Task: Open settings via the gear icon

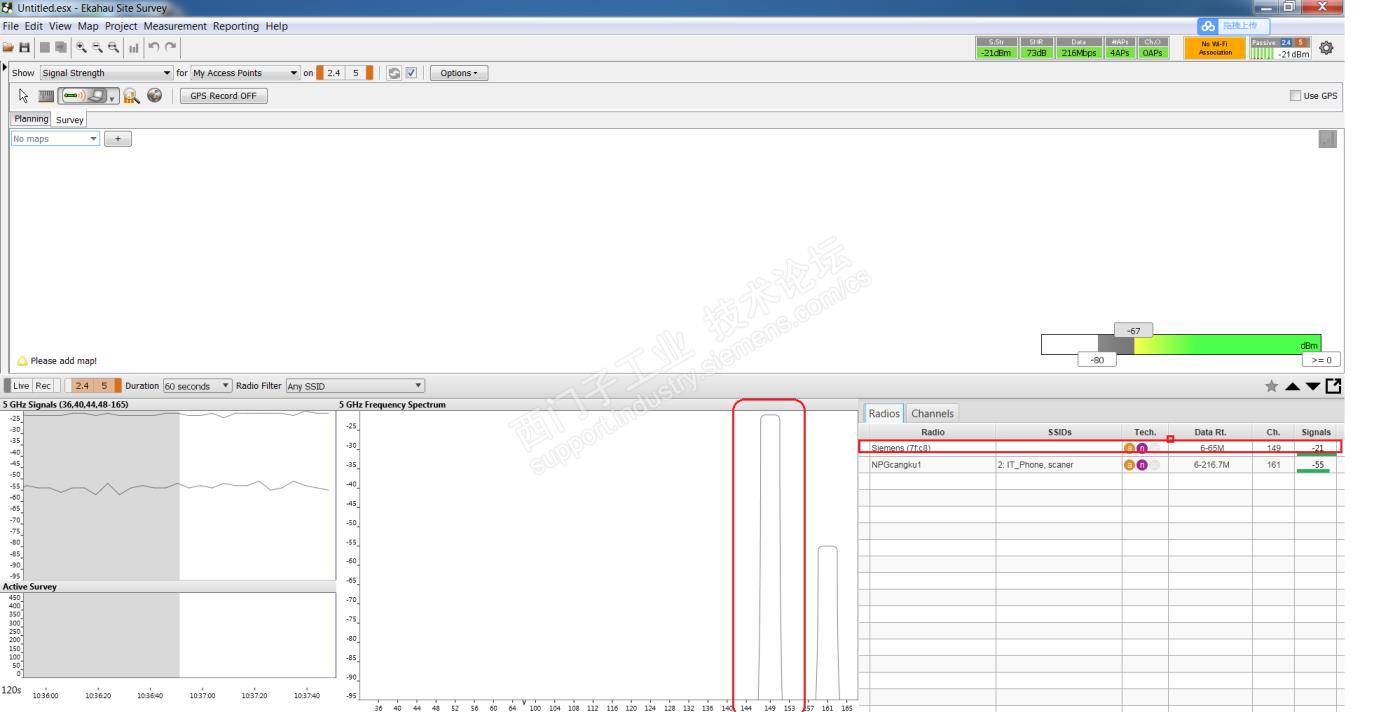Action: [1327, 47]
